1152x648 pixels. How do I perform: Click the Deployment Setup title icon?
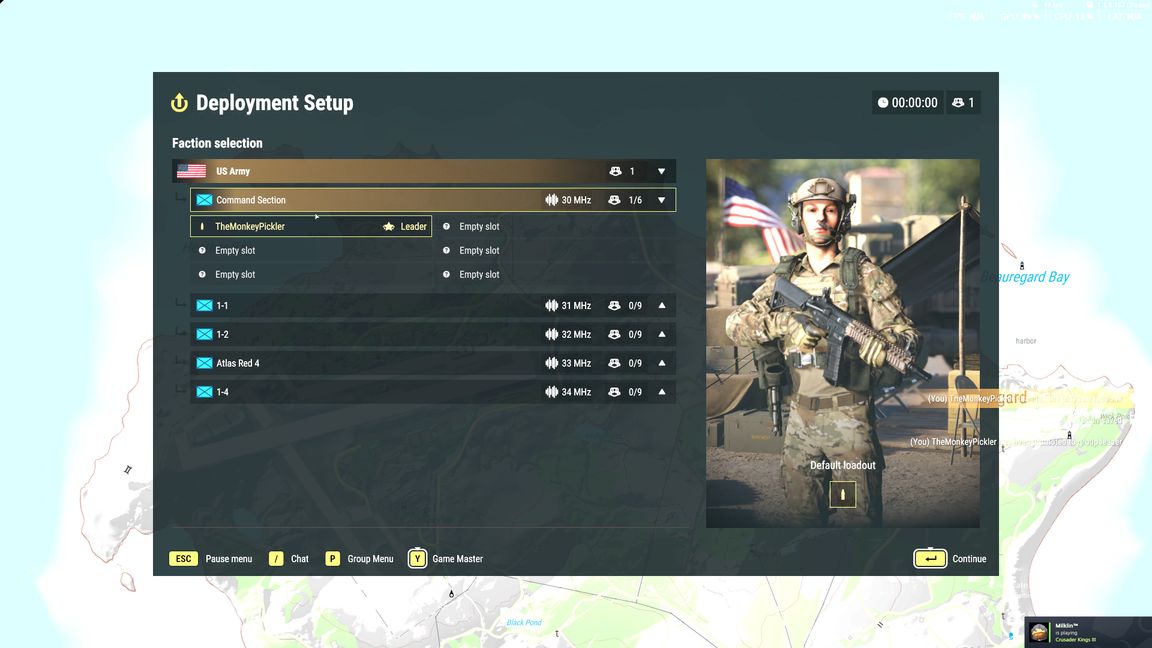click(x=180, y=103)
